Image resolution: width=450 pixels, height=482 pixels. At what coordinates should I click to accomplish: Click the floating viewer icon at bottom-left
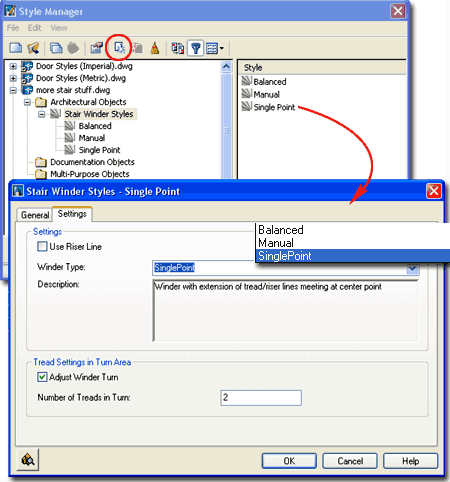(28, 460)
